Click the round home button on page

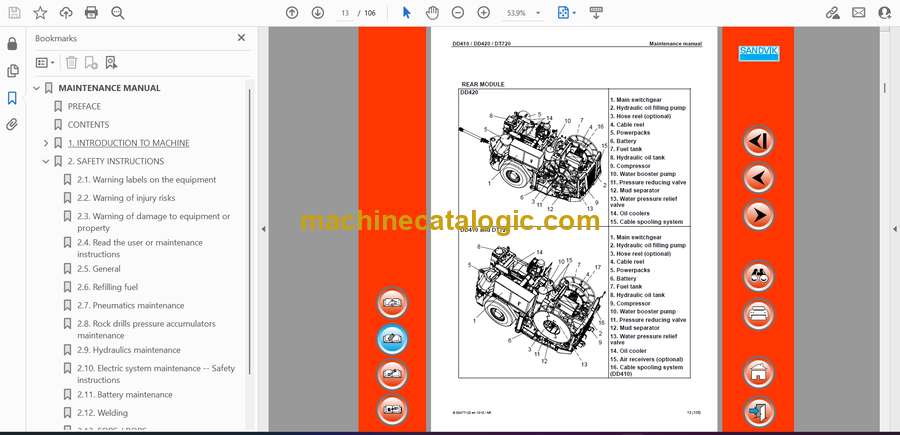(x=758, y=372)
